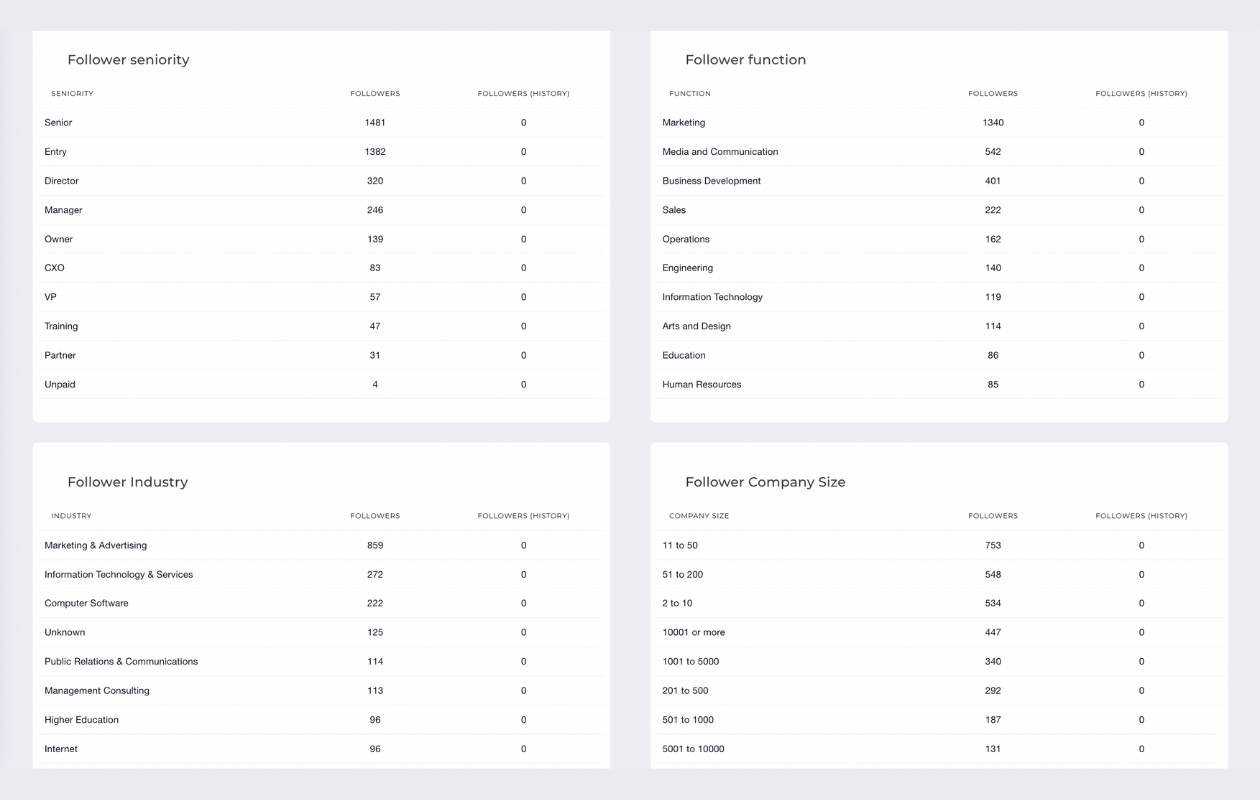Image resolution: width=1260 pixels, height=800 pixels.
Task: Click the Follower Company Size heading
Action: coord(765,482)
